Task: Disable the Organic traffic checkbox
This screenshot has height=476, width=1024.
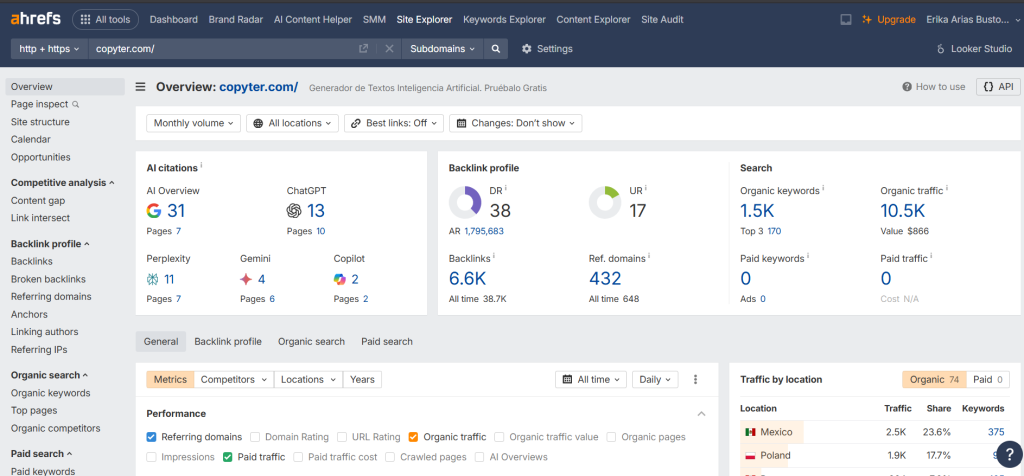Action: (x=413, y=437)
